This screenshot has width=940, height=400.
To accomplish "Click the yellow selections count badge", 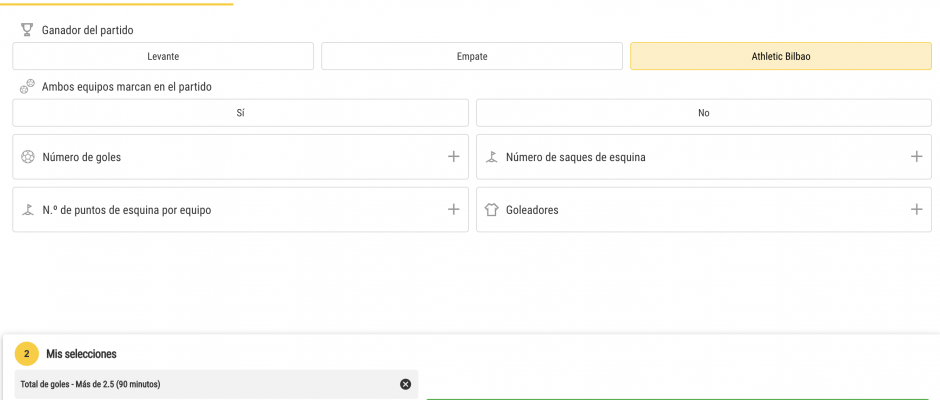I will pos(26,354).
